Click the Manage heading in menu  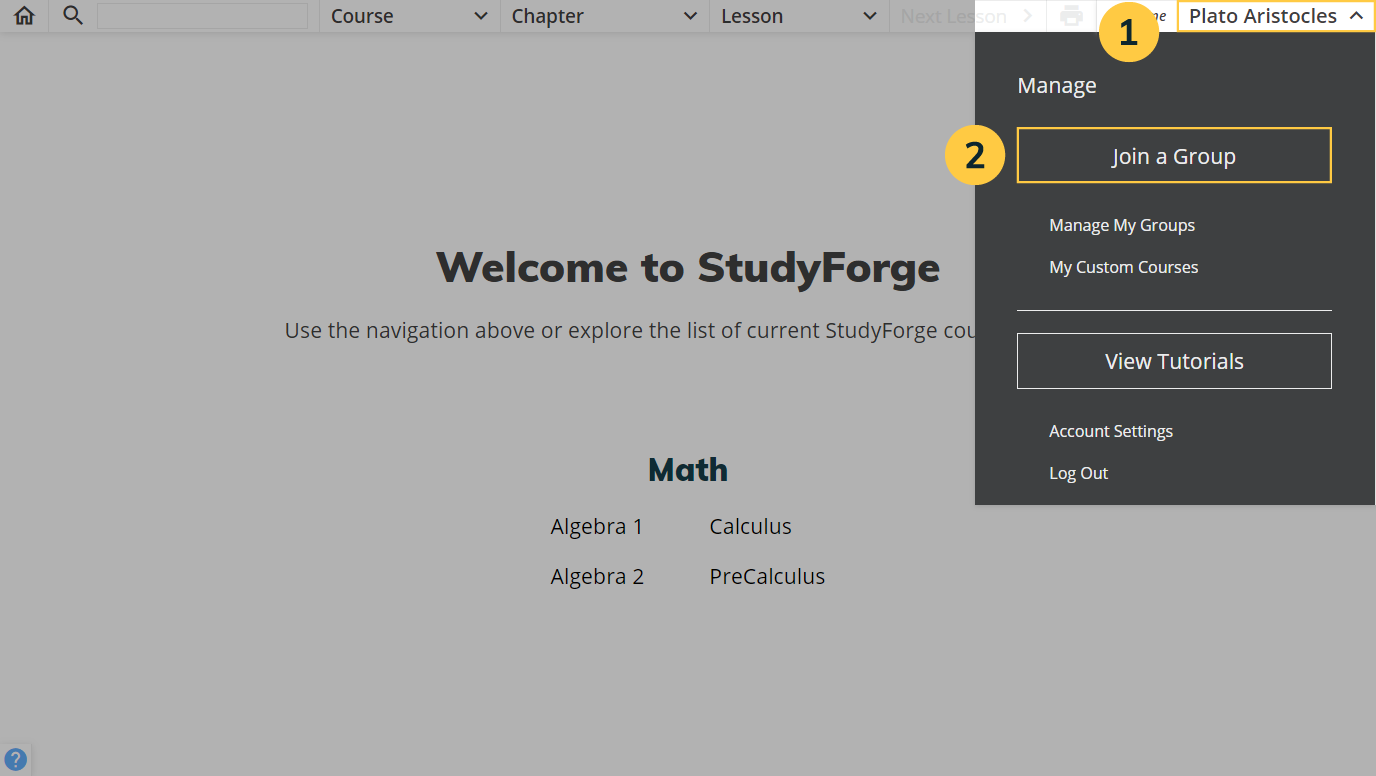coord(1057,85)
